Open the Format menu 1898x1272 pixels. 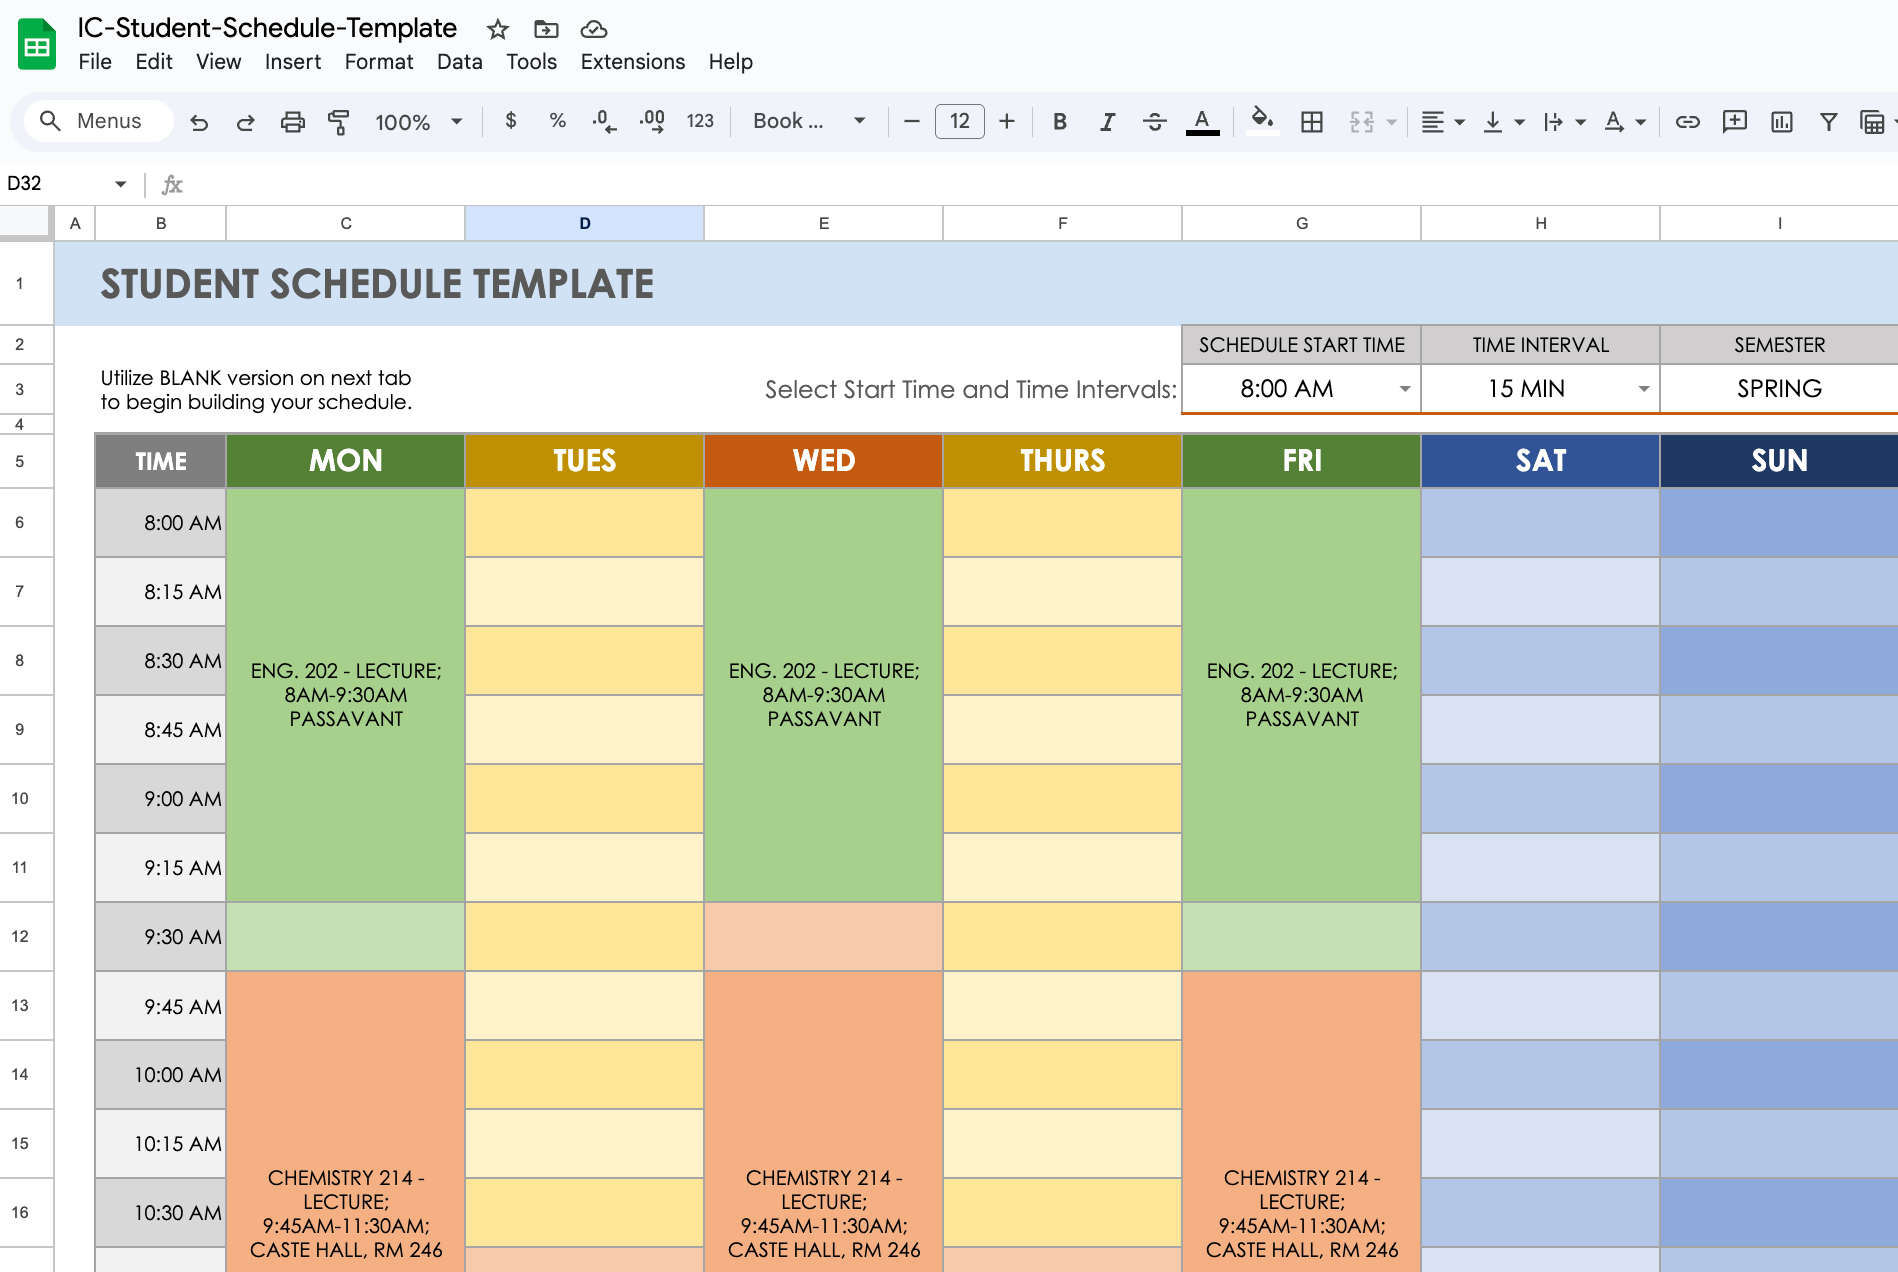[379, 62]
